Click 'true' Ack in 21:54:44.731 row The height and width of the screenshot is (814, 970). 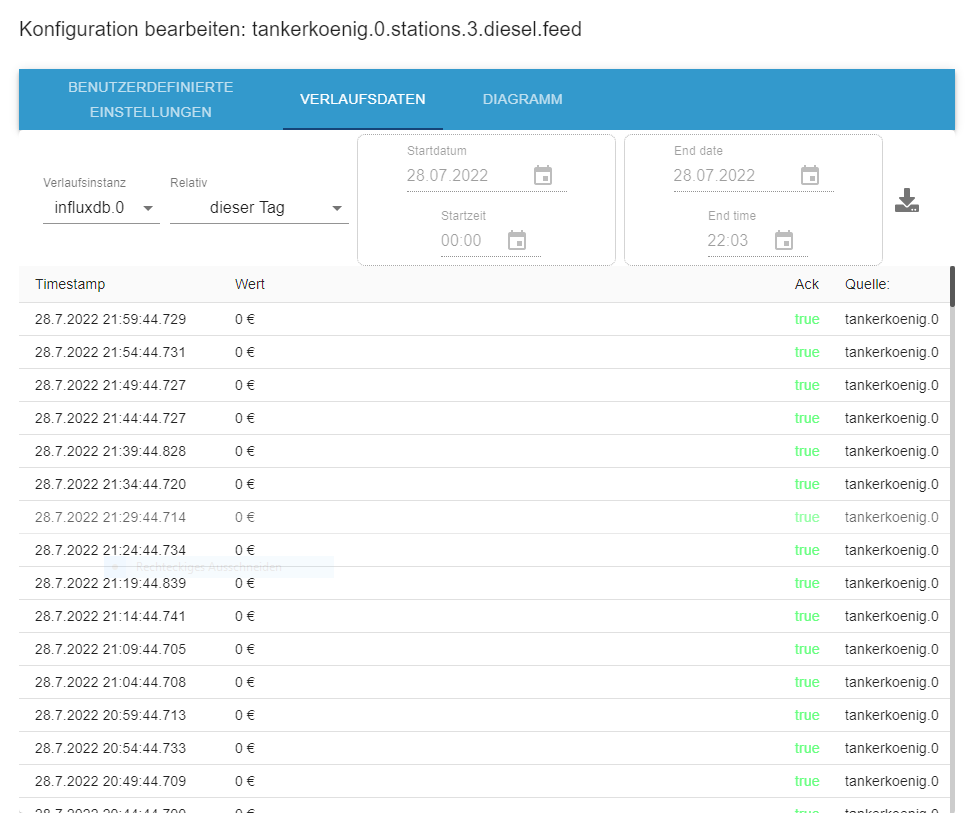click(x=807, y=353)
